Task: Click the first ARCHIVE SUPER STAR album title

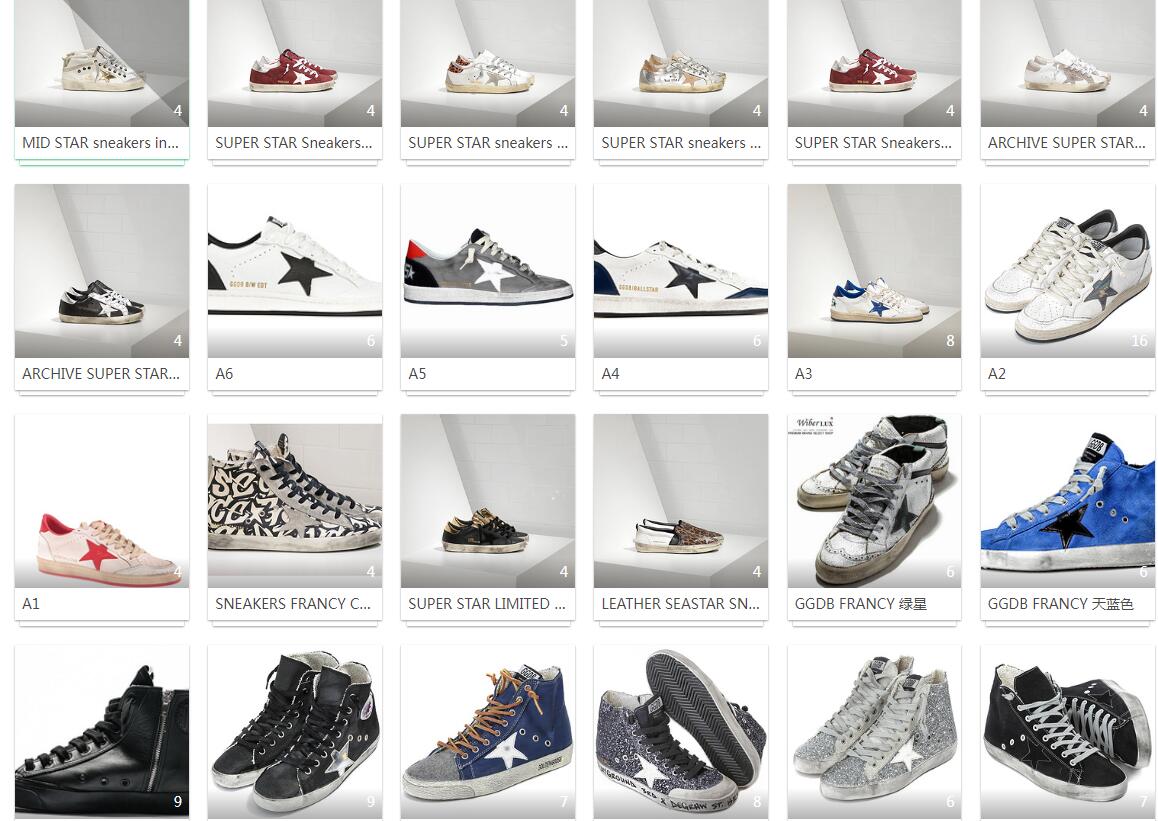Action: pyautogui.click(x=1066, y=143)
